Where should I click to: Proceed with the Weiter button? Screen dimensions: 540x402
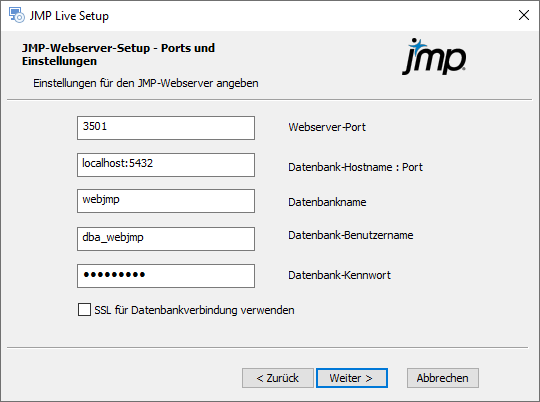[x=352, y=378]
